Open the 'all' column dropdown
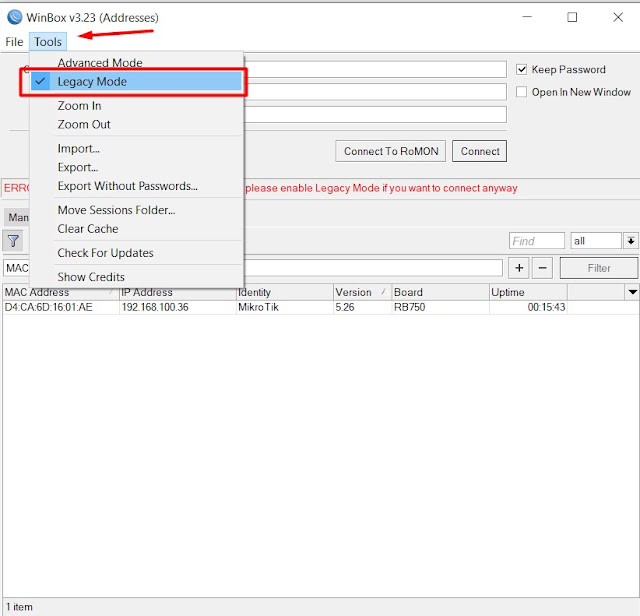The width and height of the screenshot is (640, 616). coord(631,241)
